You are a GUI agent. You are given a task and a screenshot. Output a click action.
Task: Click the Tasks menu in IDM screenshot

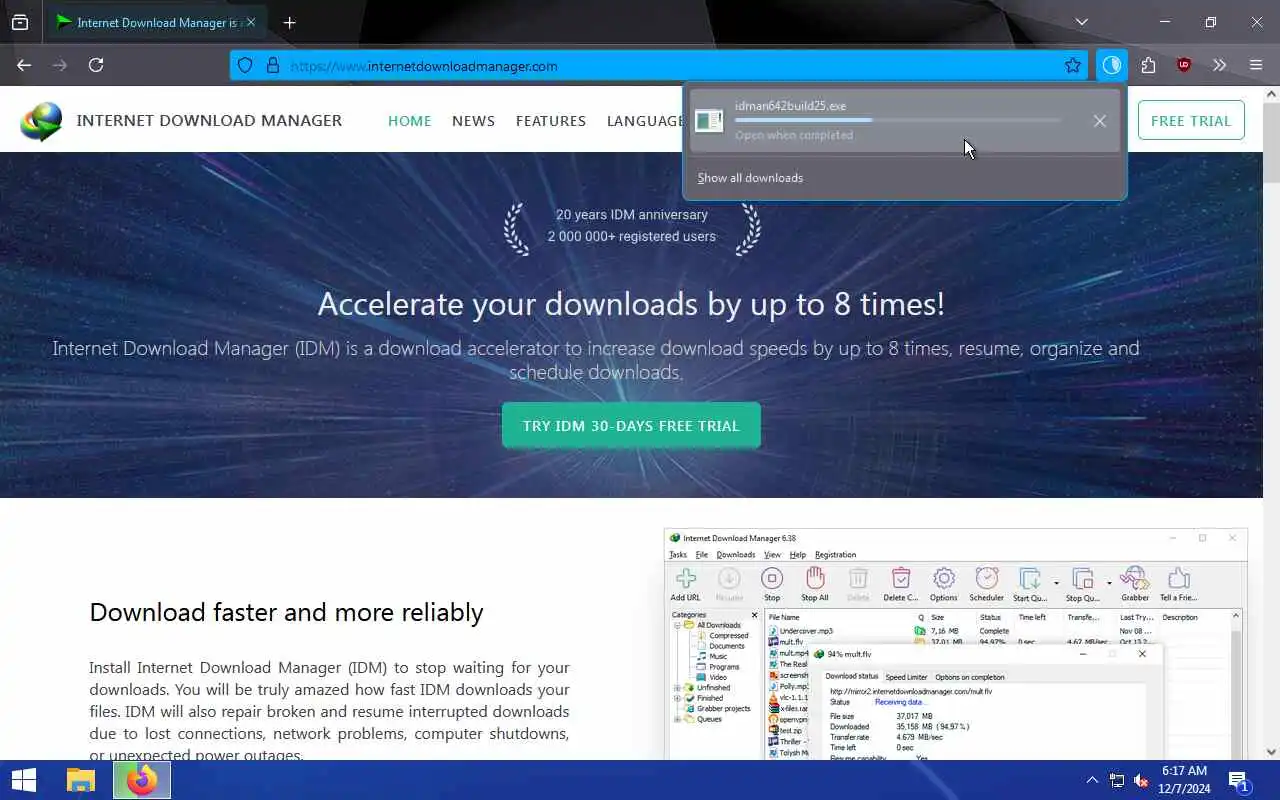point(678,554)
